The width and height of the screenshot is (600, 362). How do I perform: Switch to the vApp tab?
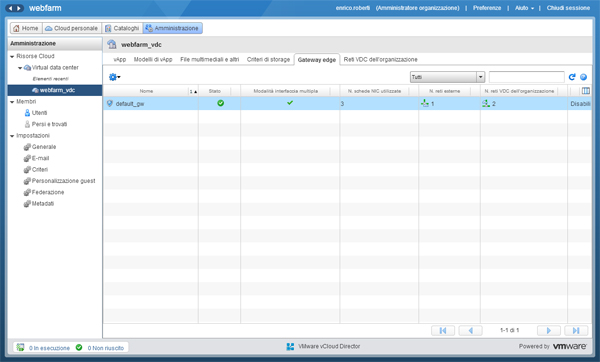(119, 60)
